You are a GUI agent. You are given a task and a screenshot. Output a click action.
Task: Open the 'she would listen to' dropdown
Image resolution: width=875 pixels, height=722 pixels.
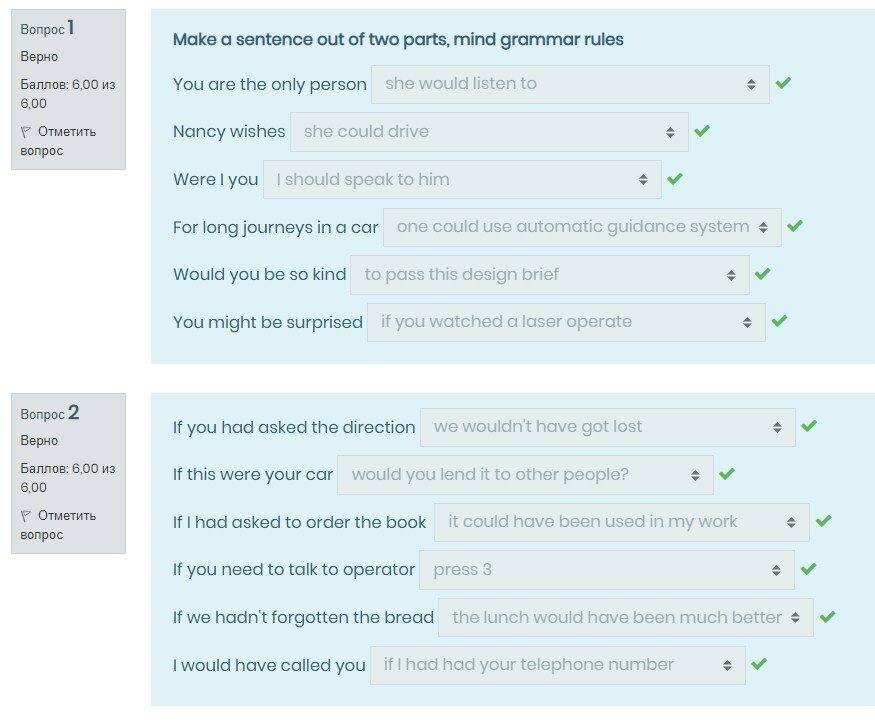(570, 84)
